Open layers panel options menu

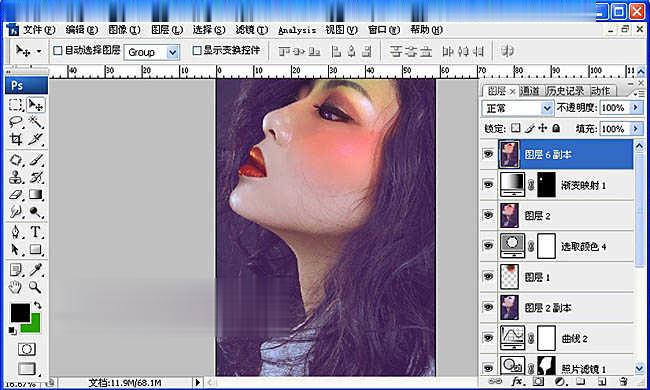point(639,94)
